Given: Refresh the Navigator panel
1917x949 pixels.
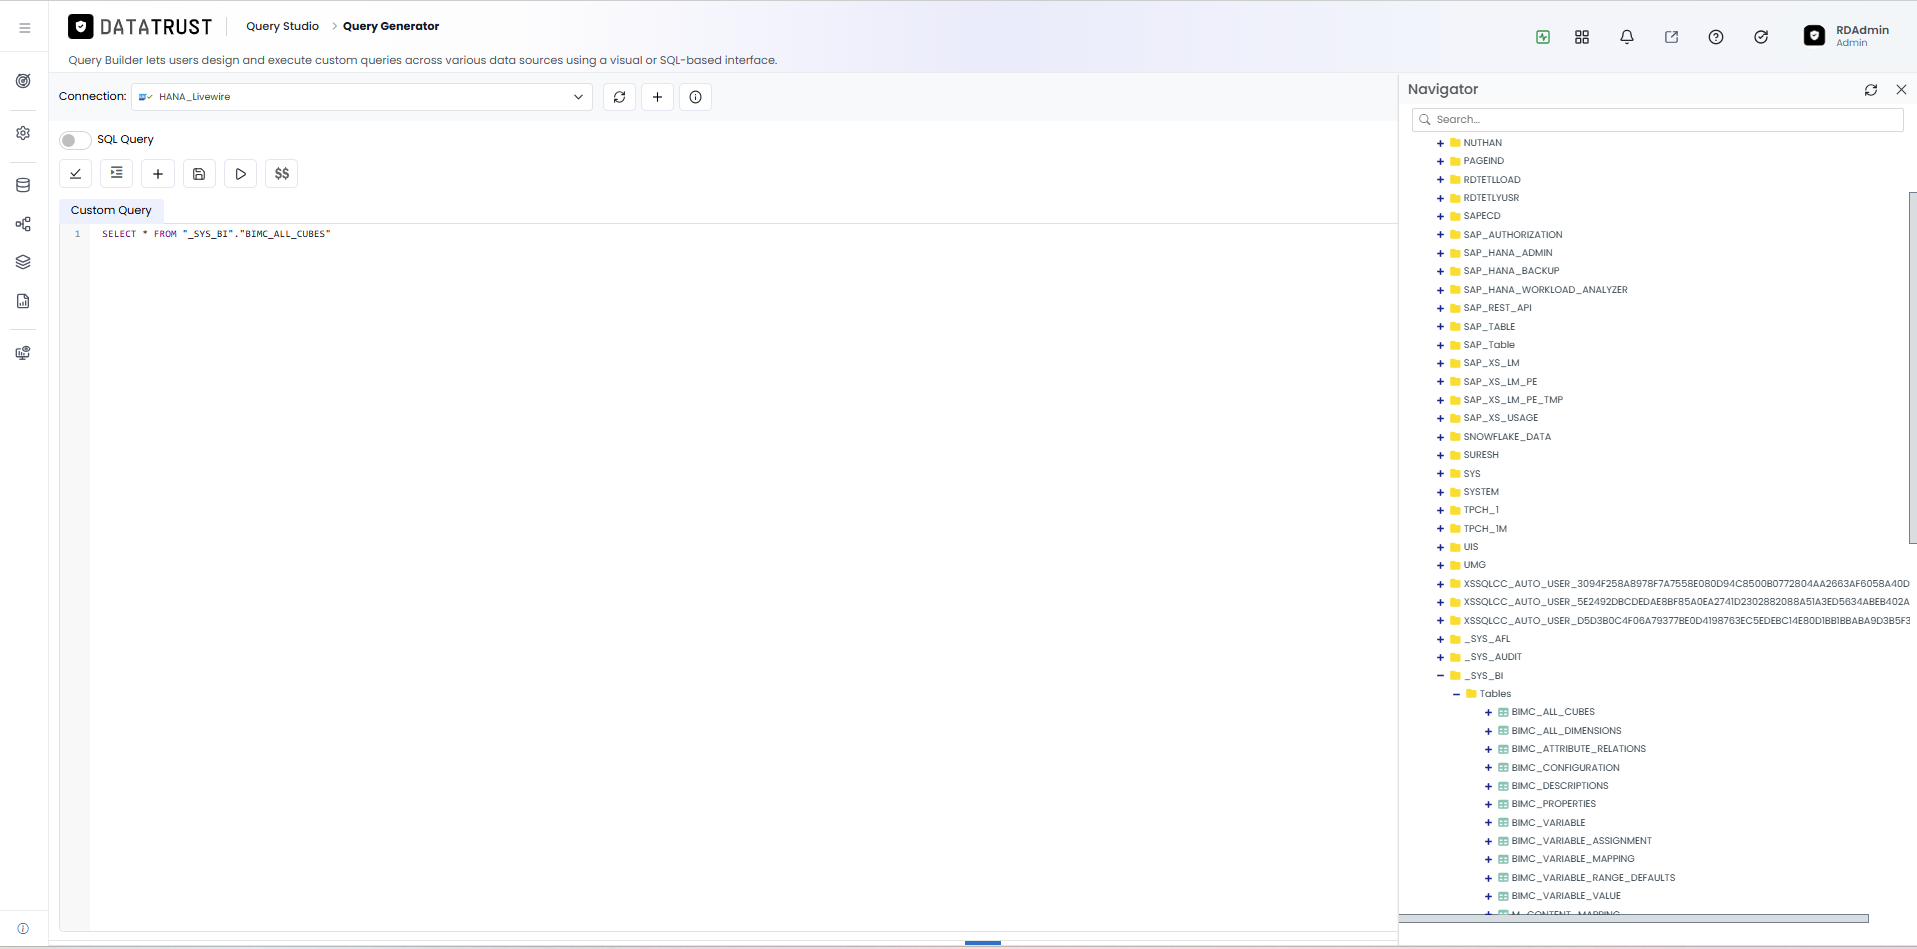Looking at the screenshot, I should coord(1871,90).
